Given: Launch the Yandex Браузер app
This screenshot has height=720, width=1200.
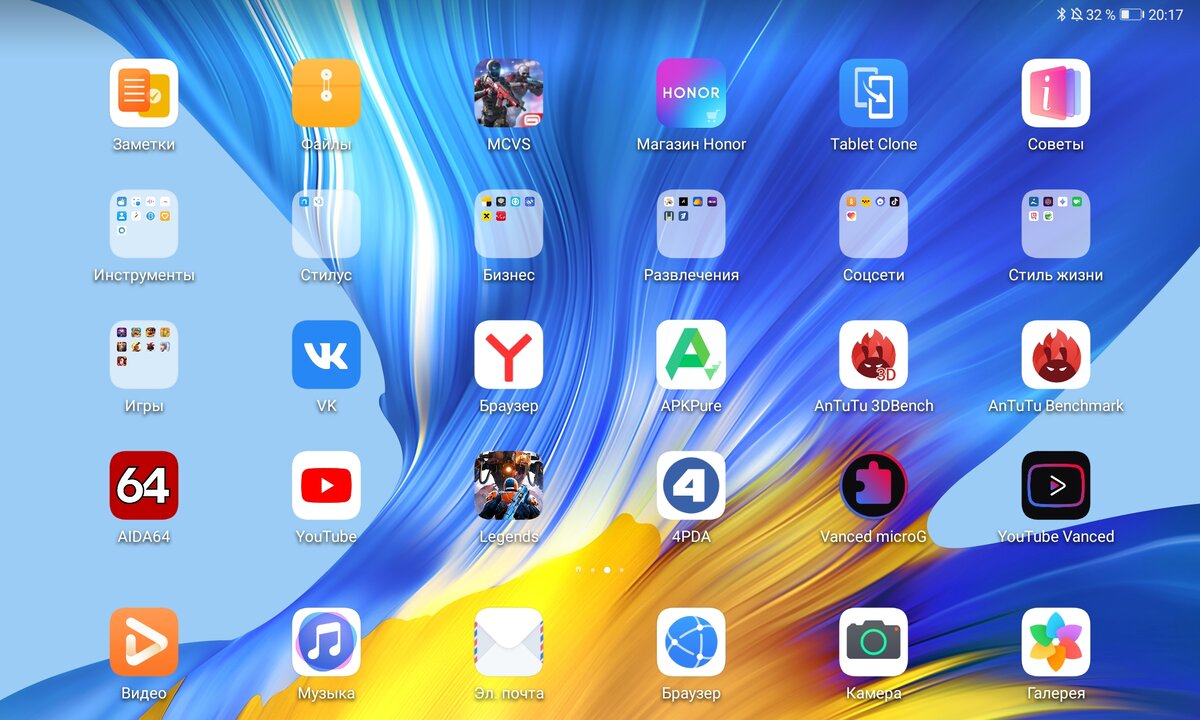Looking at the screenshot, I should pos(508,355).
